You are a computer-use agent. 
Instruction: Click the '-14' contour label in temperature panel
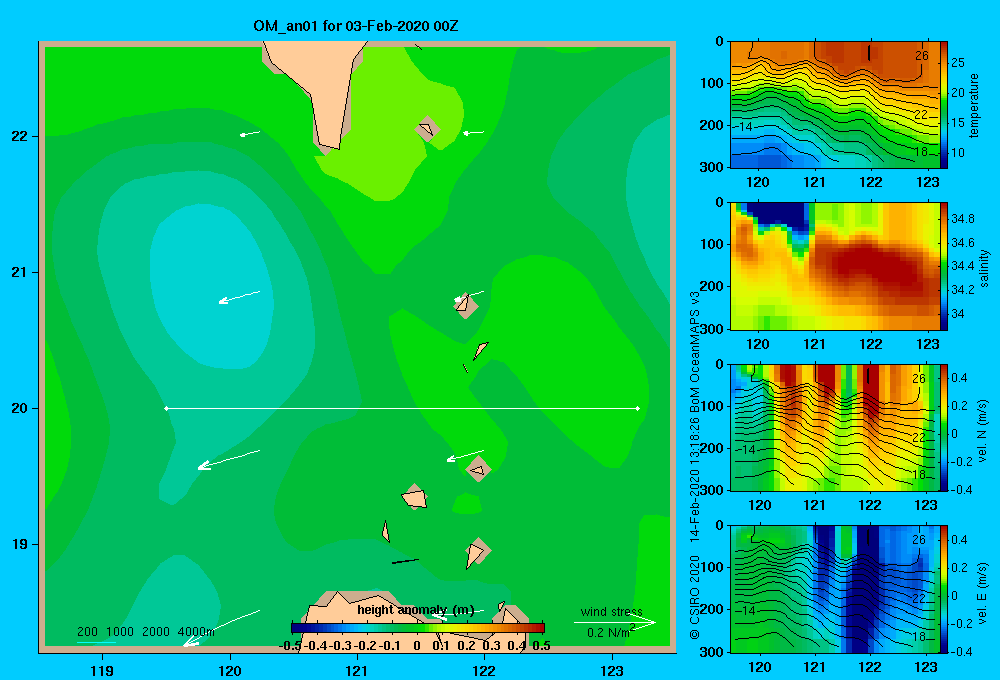745,126
